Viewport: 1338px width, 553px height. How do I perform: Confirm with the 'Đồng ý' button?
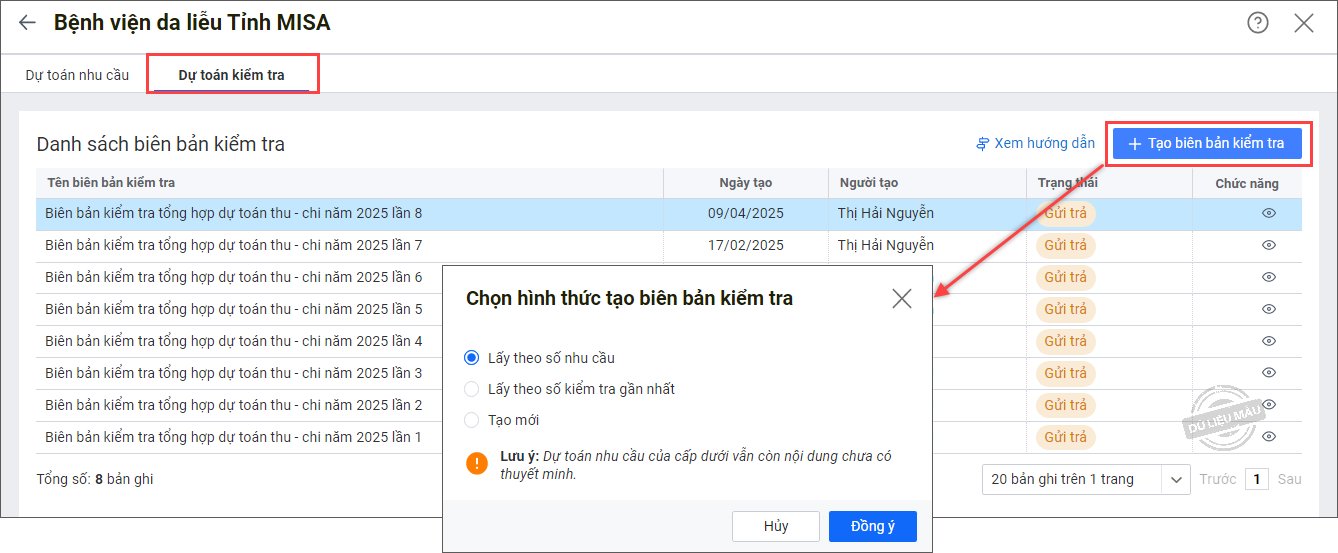point(872,526)
